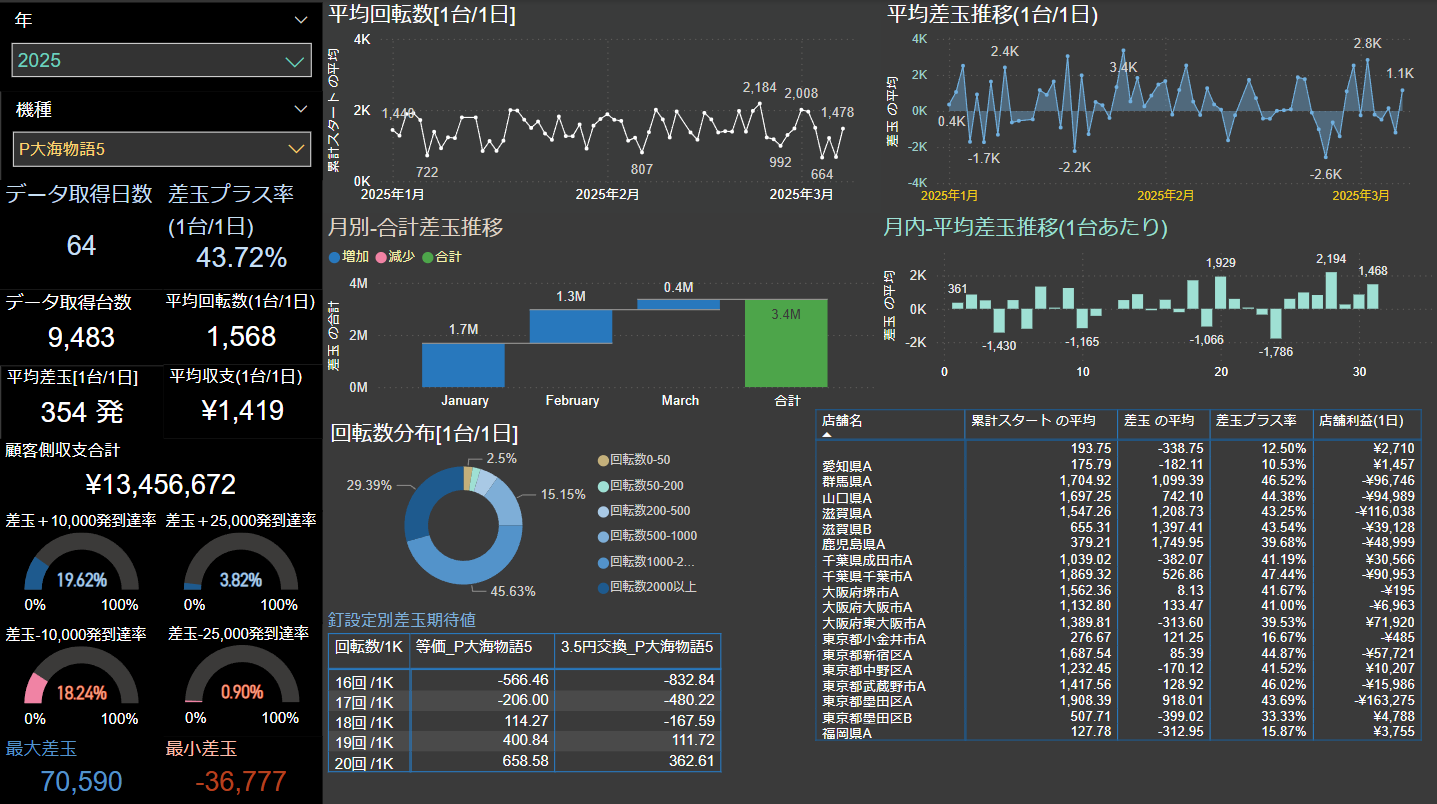The image size is (1437, 804).
Task: Click the 3.5円交換_P大海物語5 column header
Action: 637,647
